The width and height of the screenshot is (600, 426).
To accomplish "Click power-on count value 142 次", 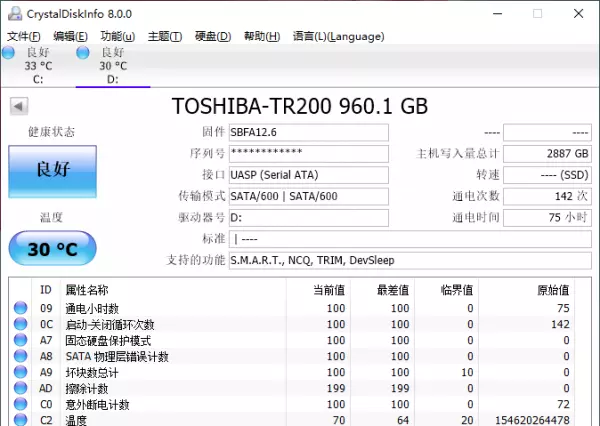I will point(547,196).
